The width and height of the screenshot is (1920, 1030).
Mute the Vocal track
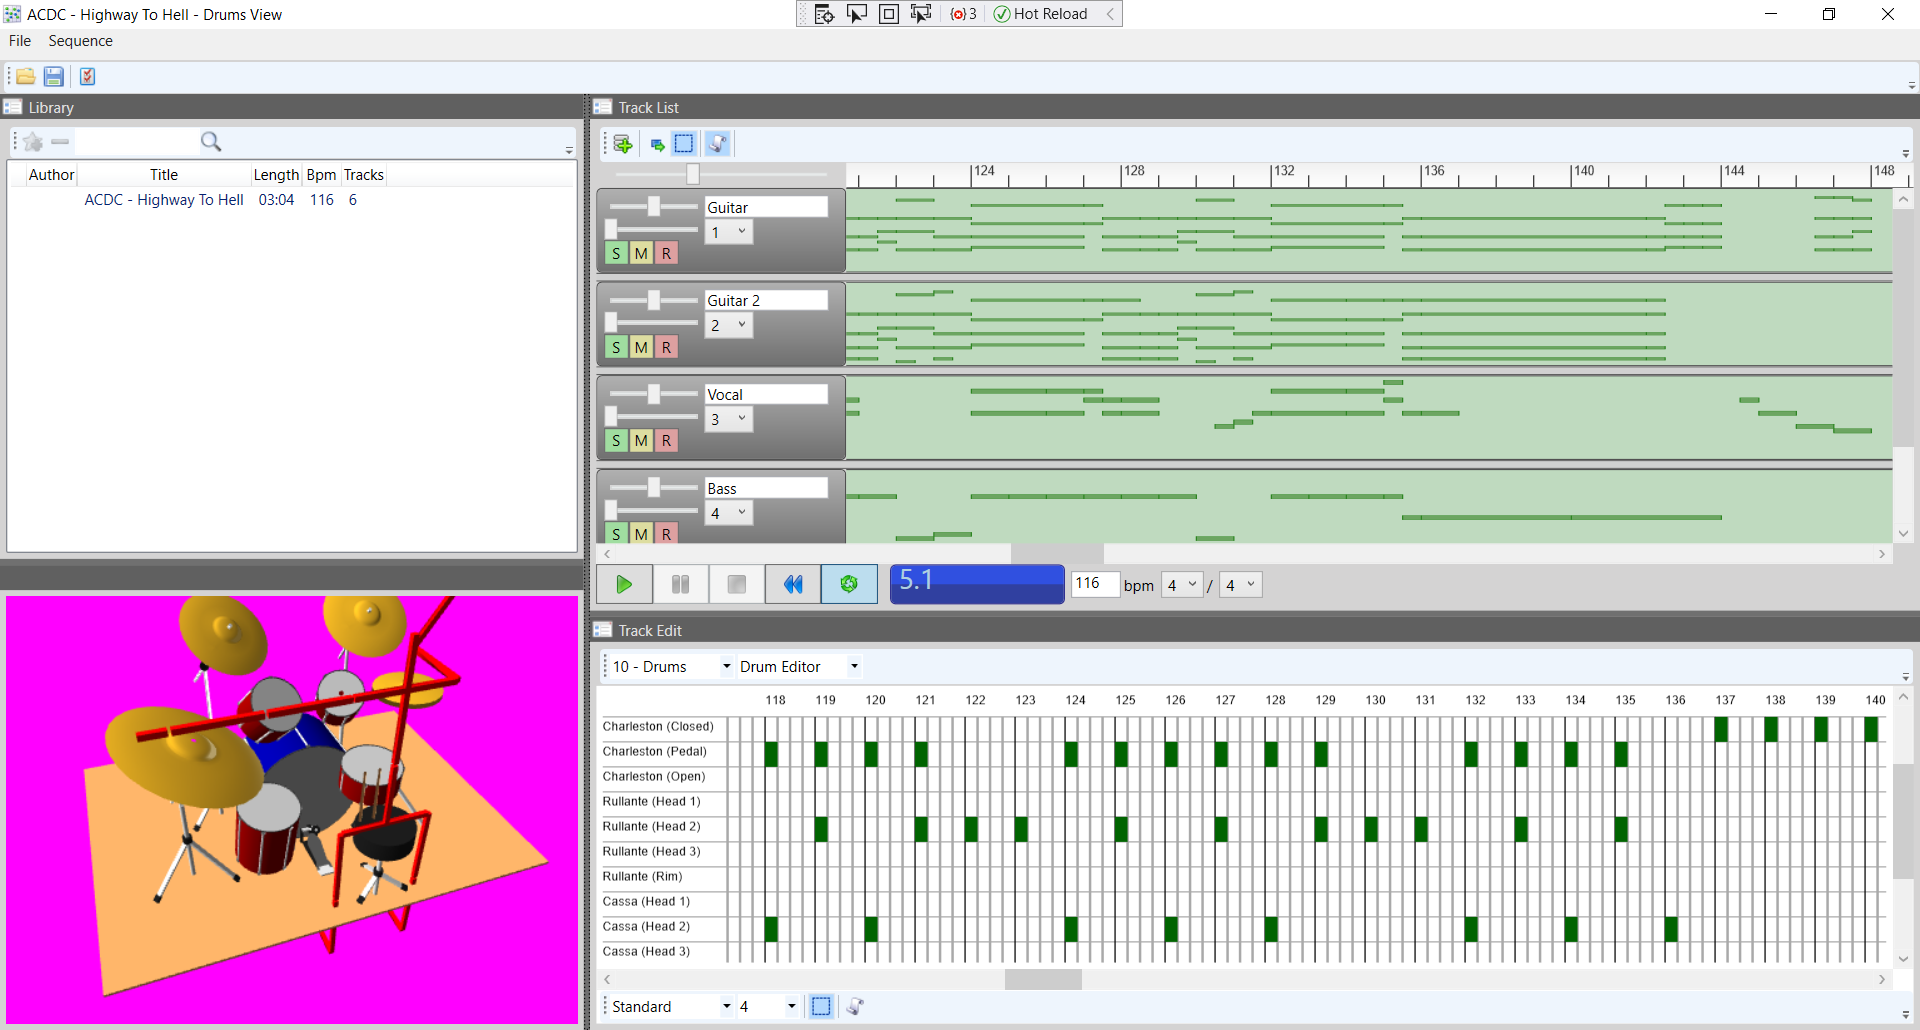pyautogui.click(x=641, y=441)
